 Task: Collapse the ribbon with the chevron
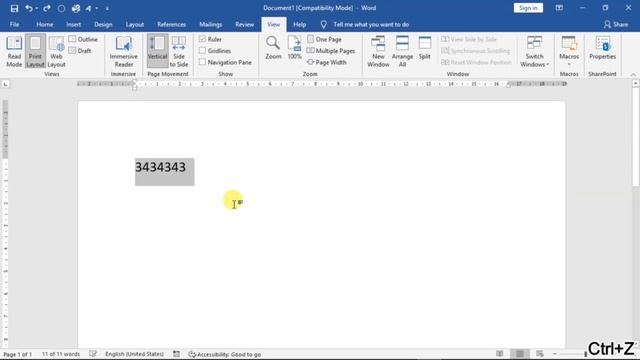click(633, 74)
